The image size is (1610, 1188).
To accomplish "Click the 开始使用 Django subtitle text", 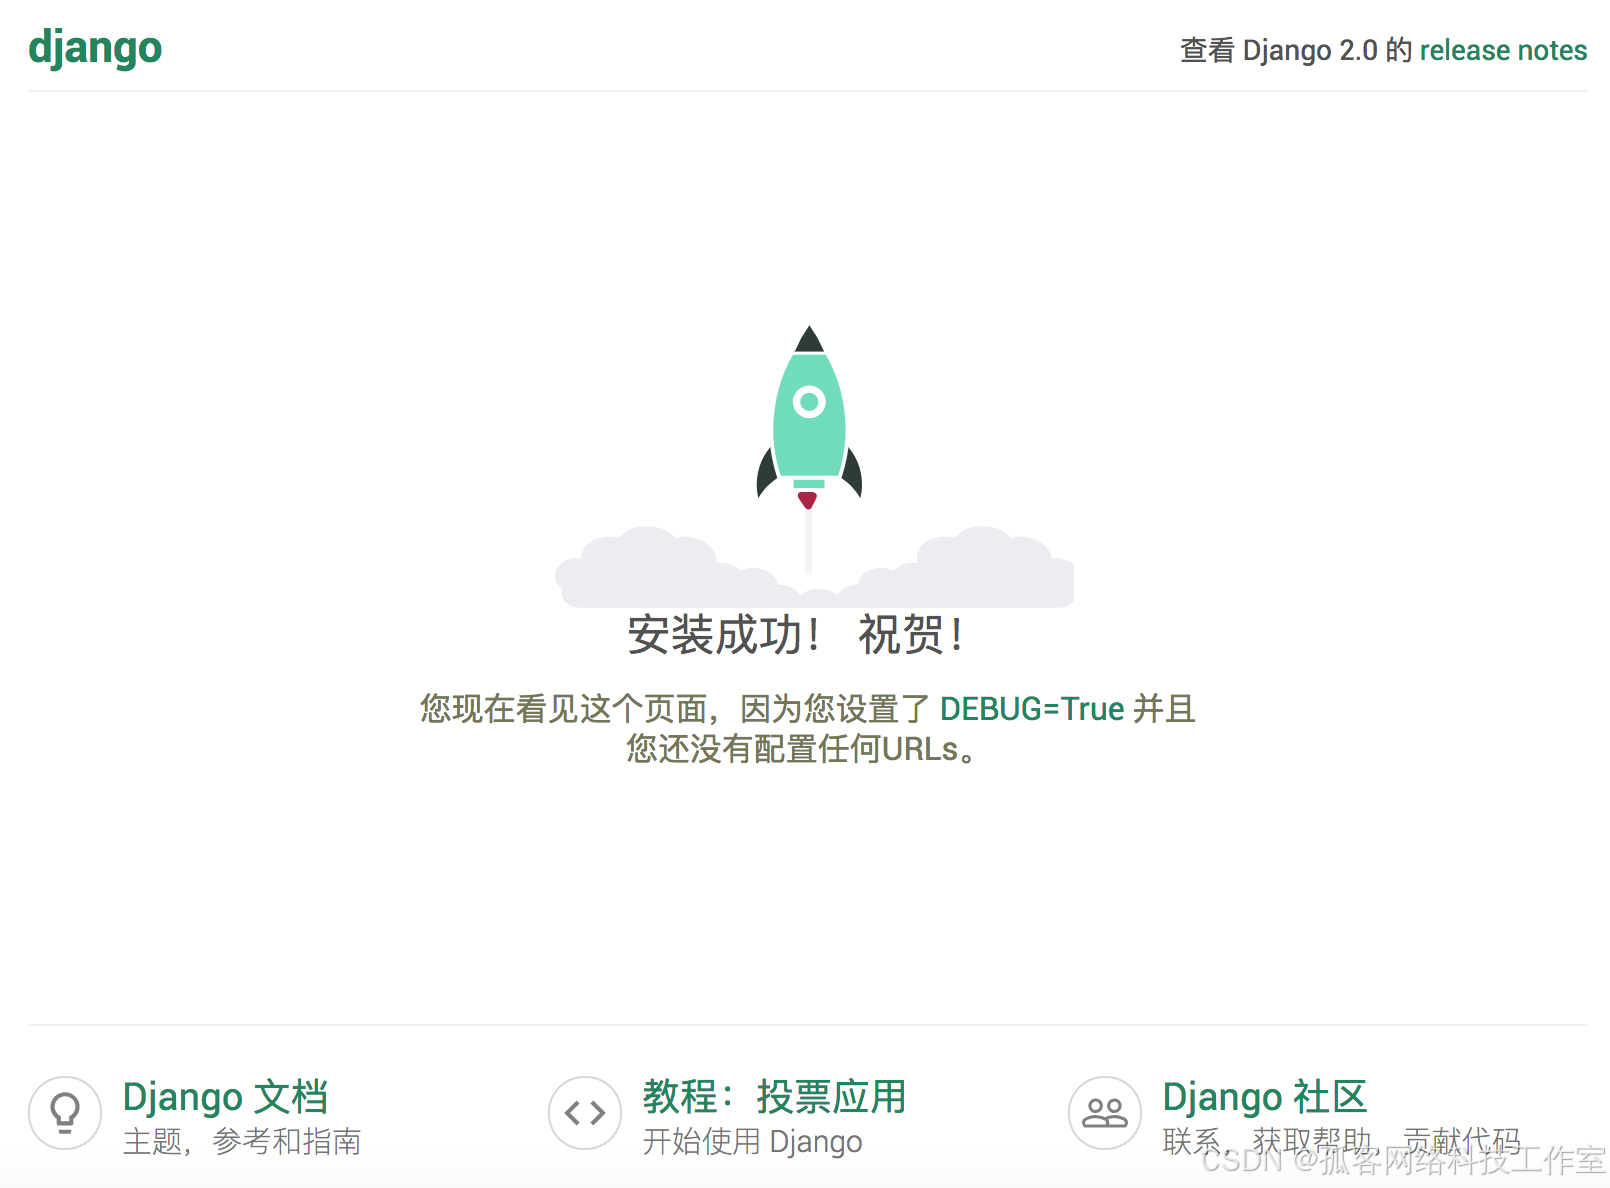I will click(752, 1141).
